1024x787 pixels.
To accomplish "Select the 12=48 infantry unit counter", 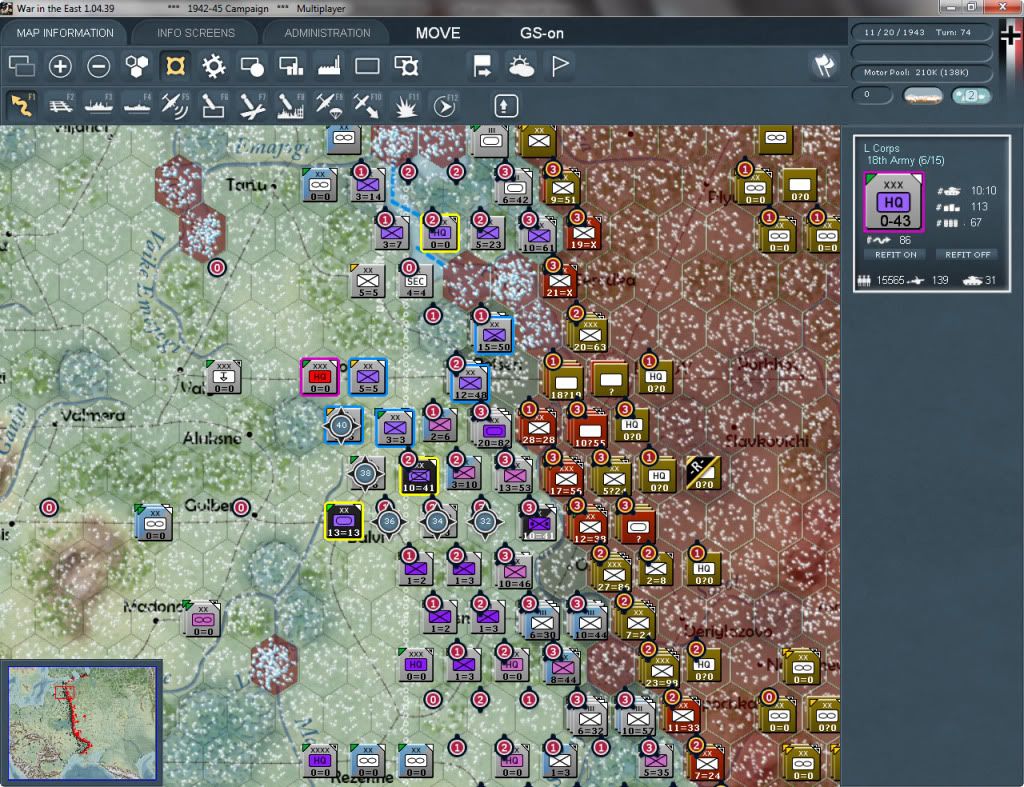I will click(470, 383).
